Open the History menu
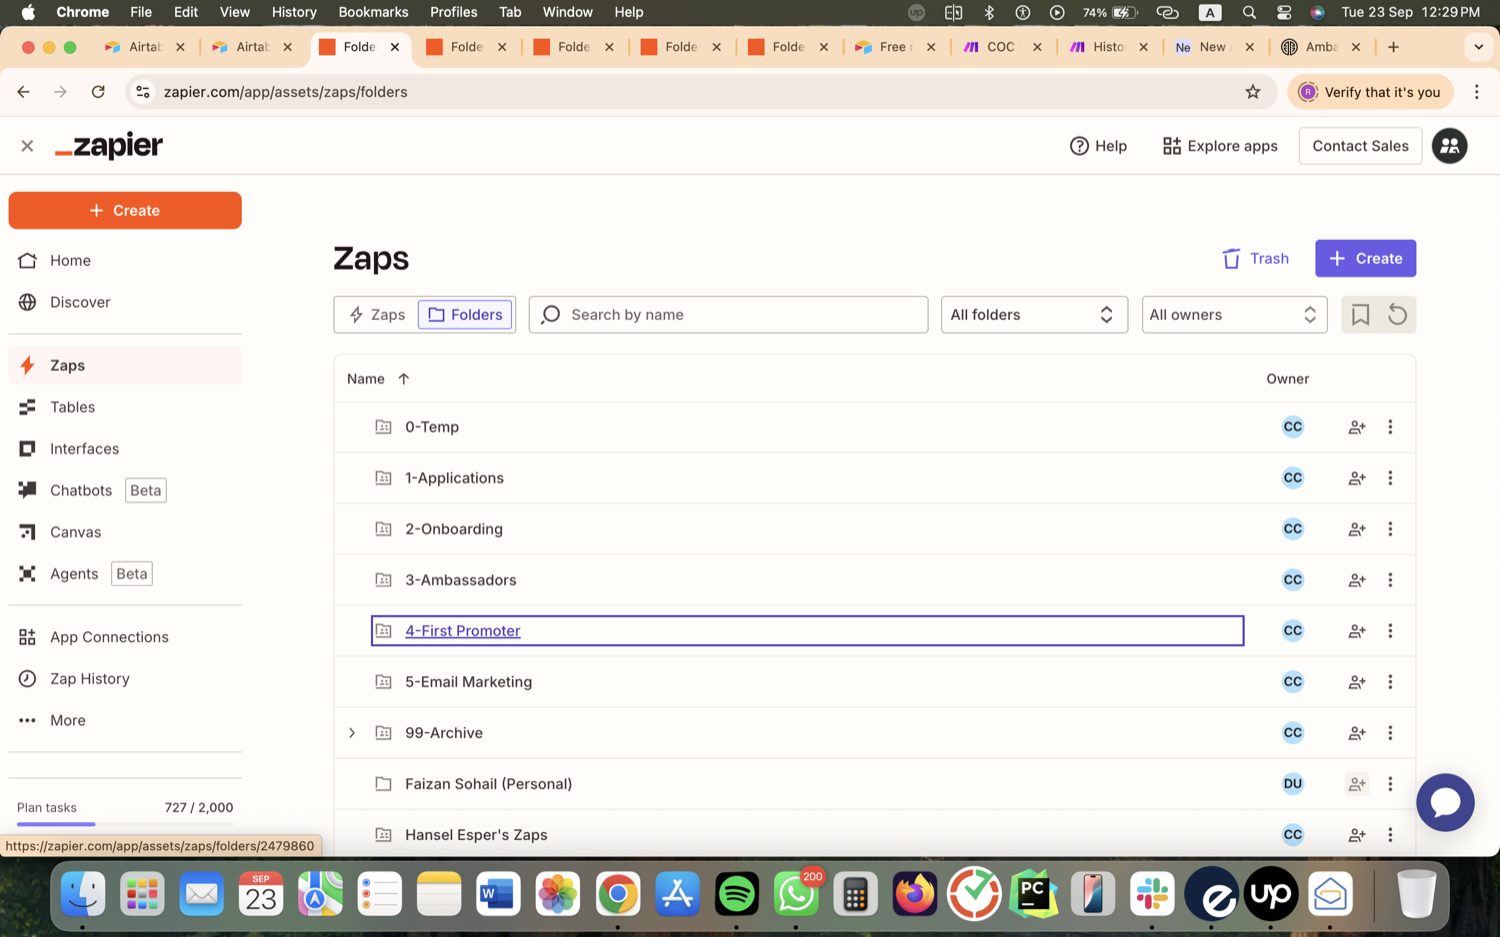The height and width of the screenshot is (937, 1500). pyautogui.click(x=294, y=12)
